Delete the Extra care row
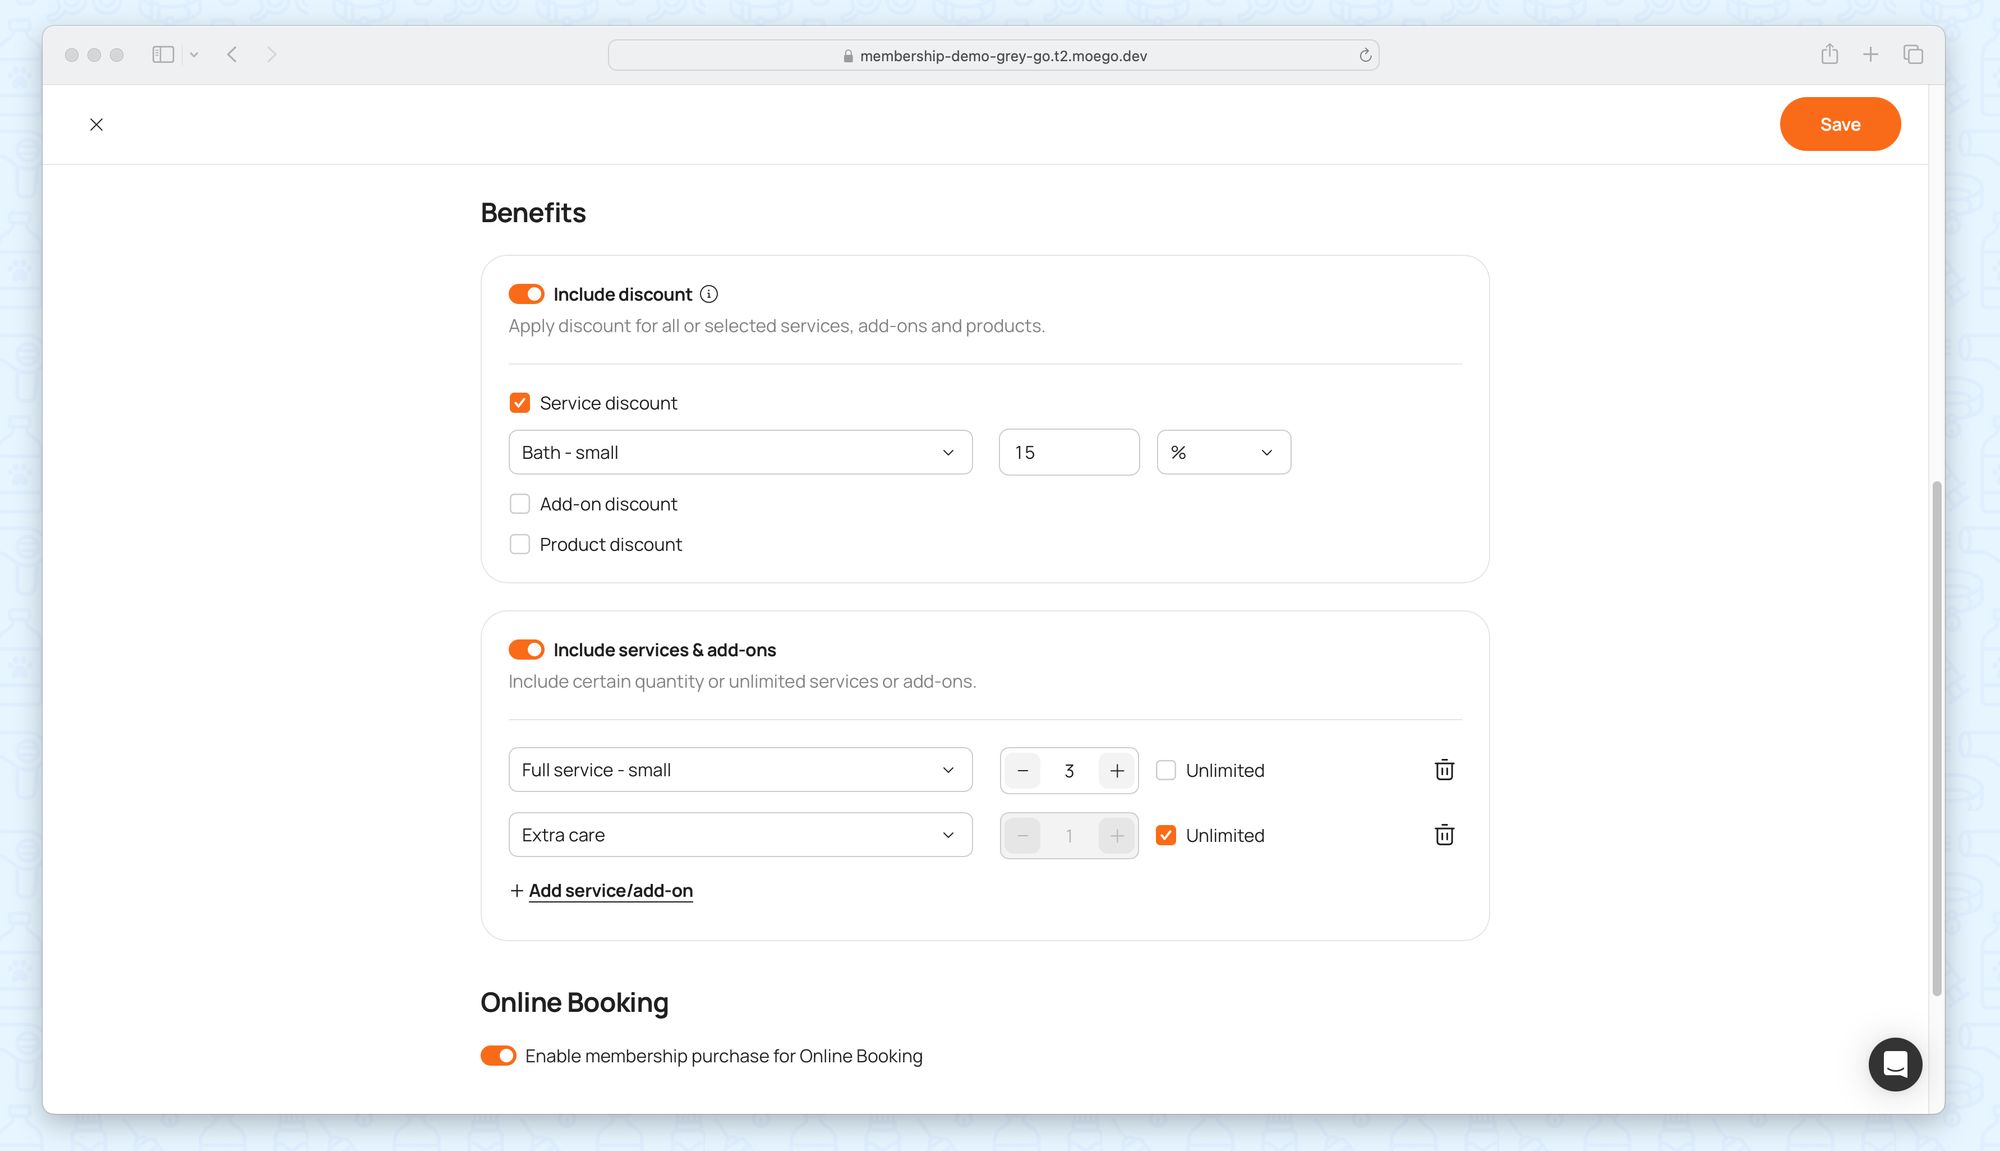The width and height of the screenshot is (2000, 1151). click(x=1444, y=835)
